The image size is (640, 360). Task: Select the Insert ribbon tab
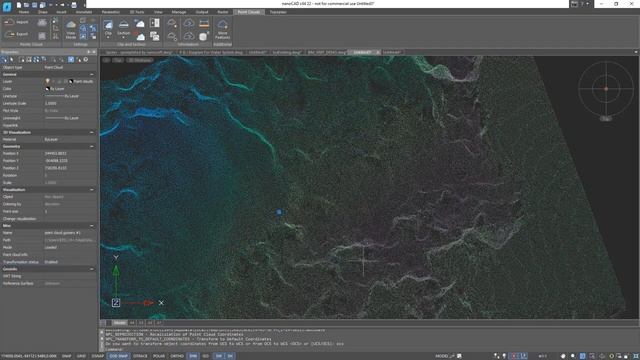click(61, 12)
